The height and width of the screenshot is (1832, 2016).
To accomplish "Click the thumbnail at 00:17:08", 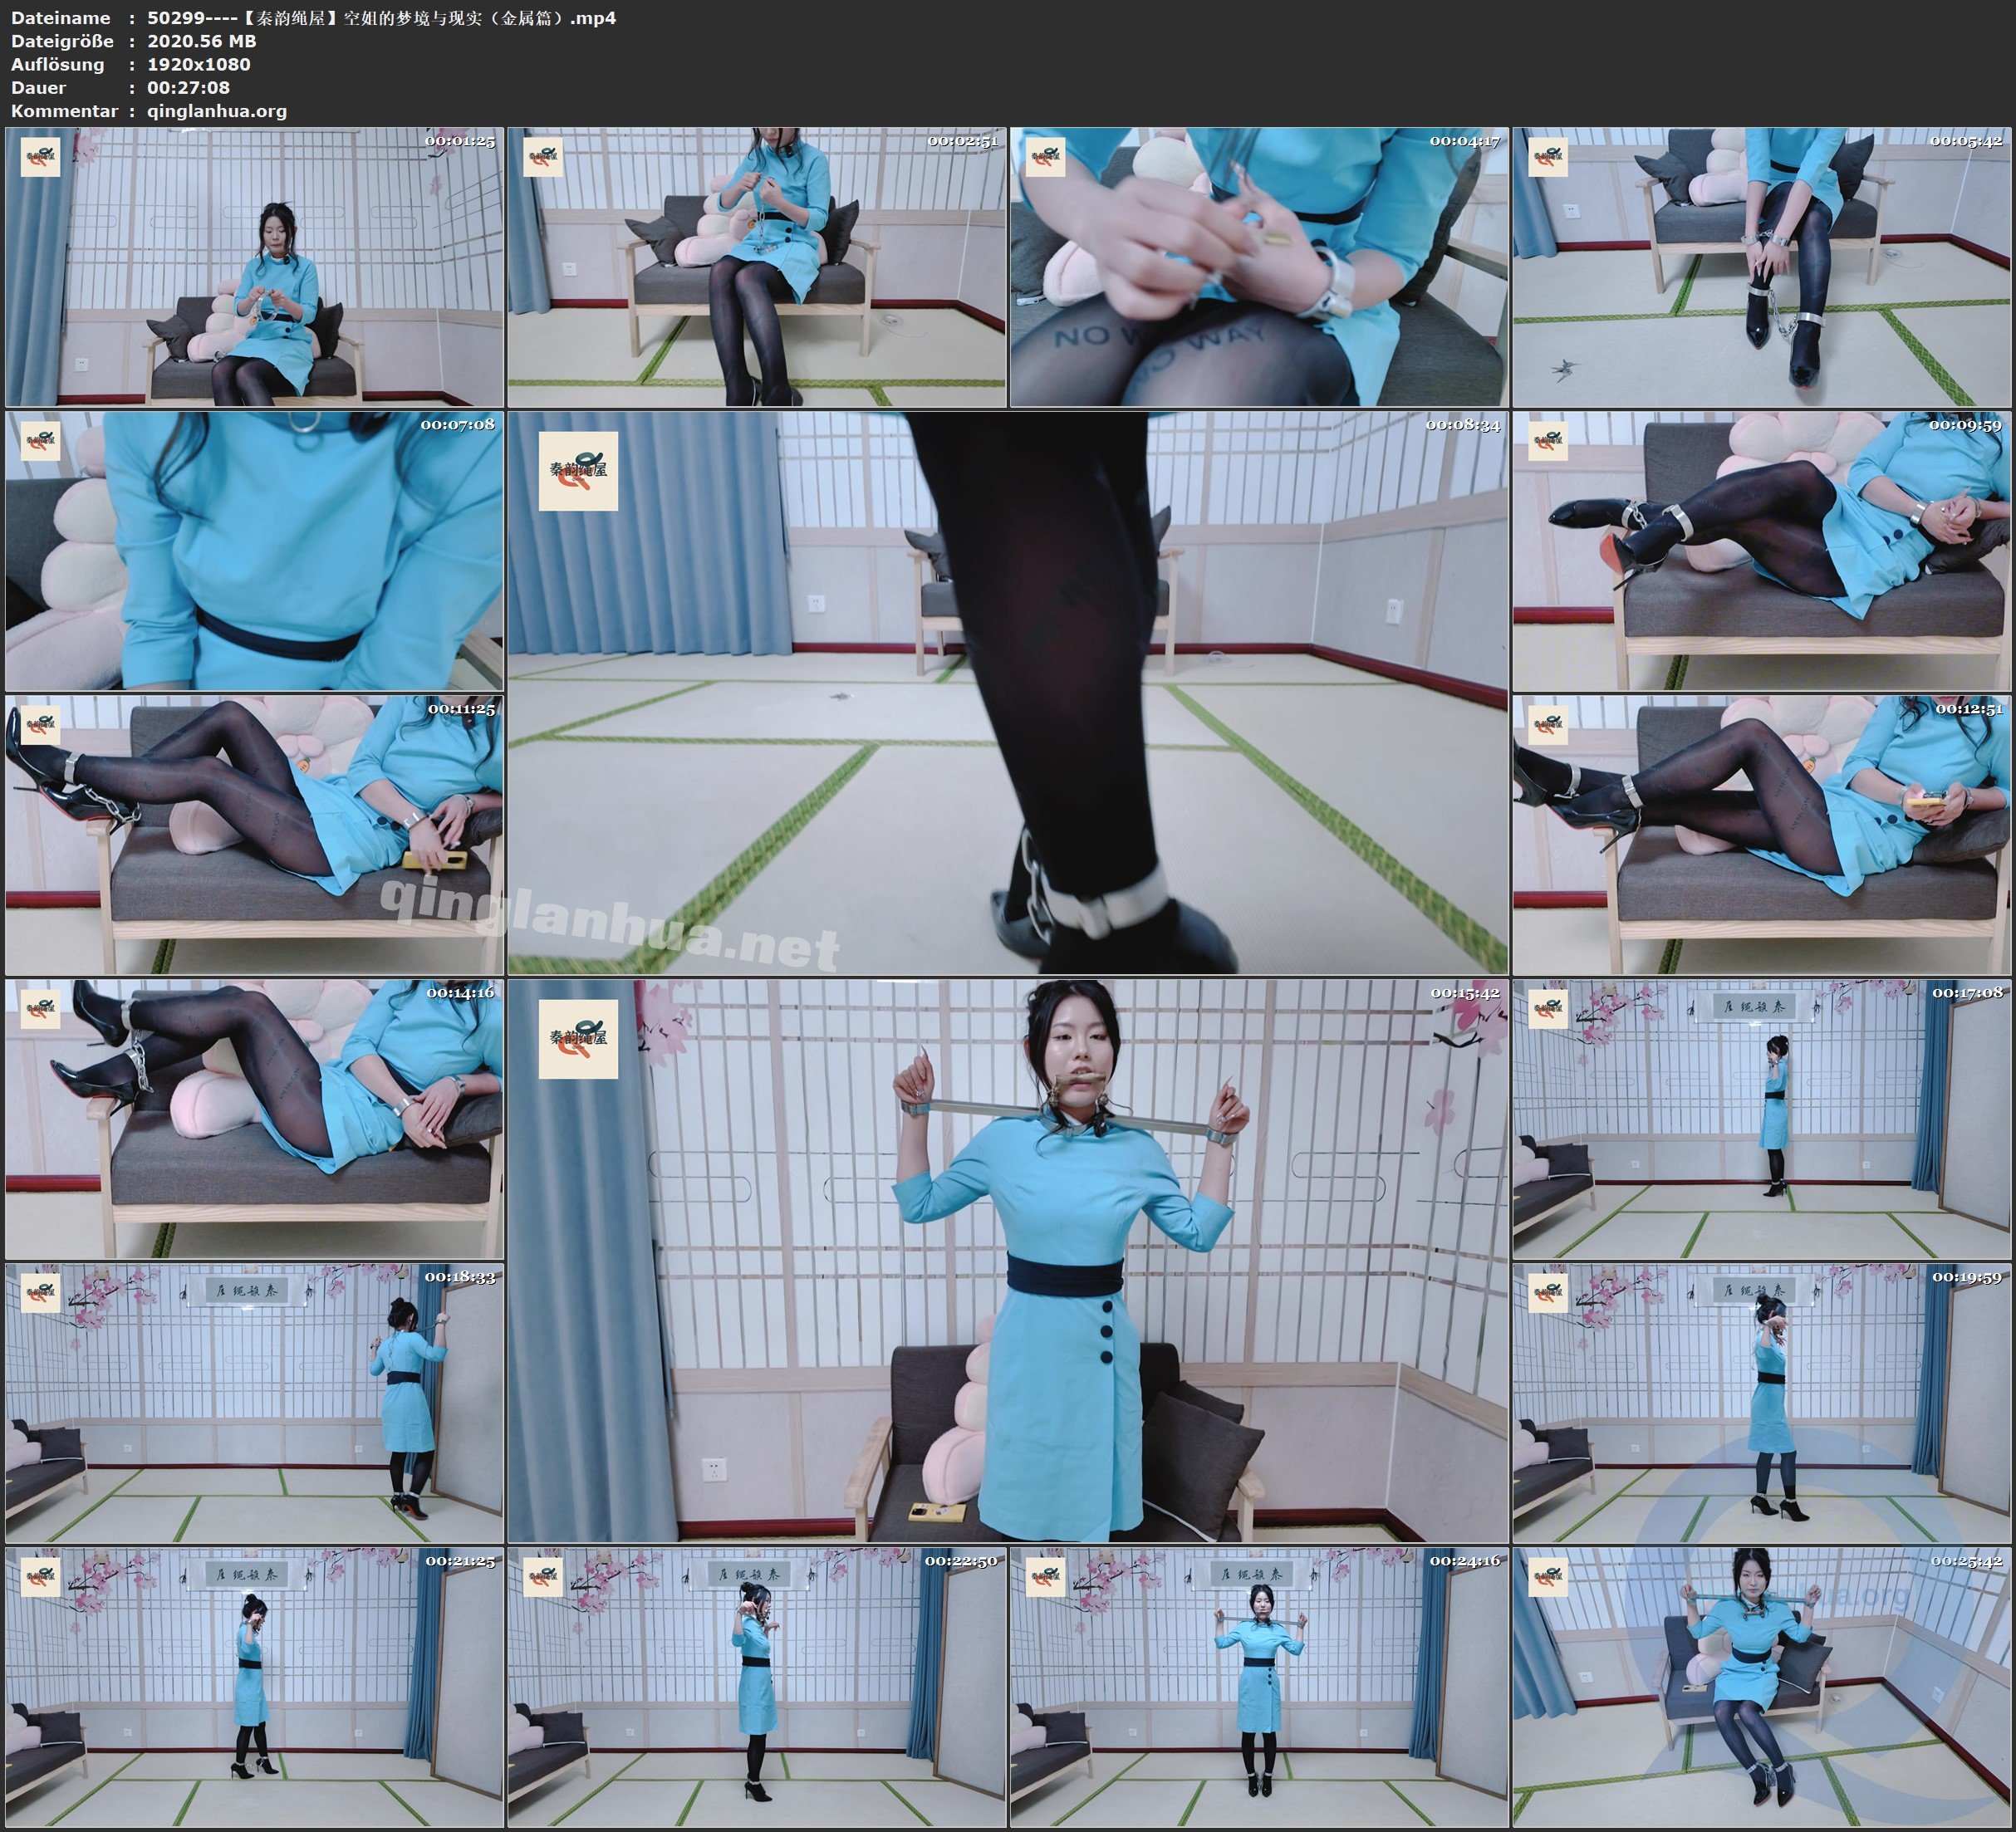I will [1761, 1118].
